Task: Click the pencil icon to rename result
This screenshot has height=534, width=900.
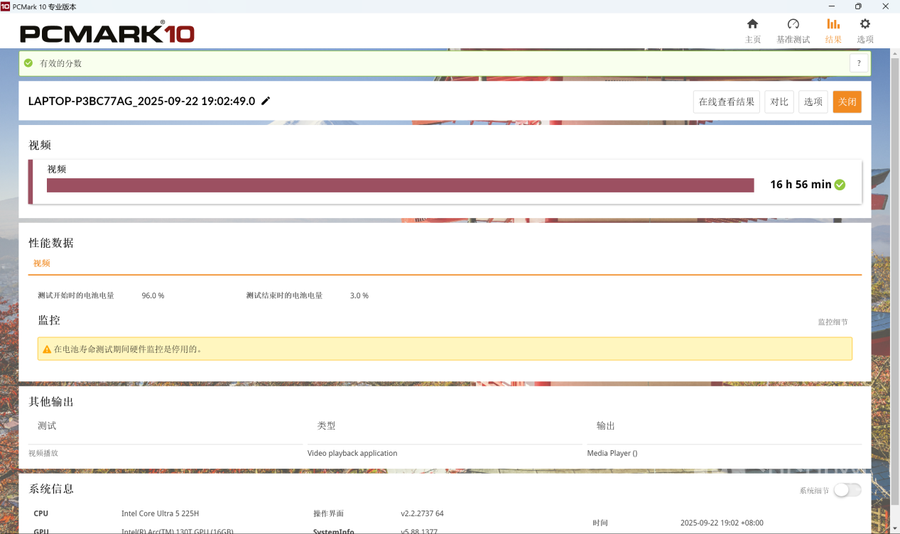Action: tap(266, 101)
